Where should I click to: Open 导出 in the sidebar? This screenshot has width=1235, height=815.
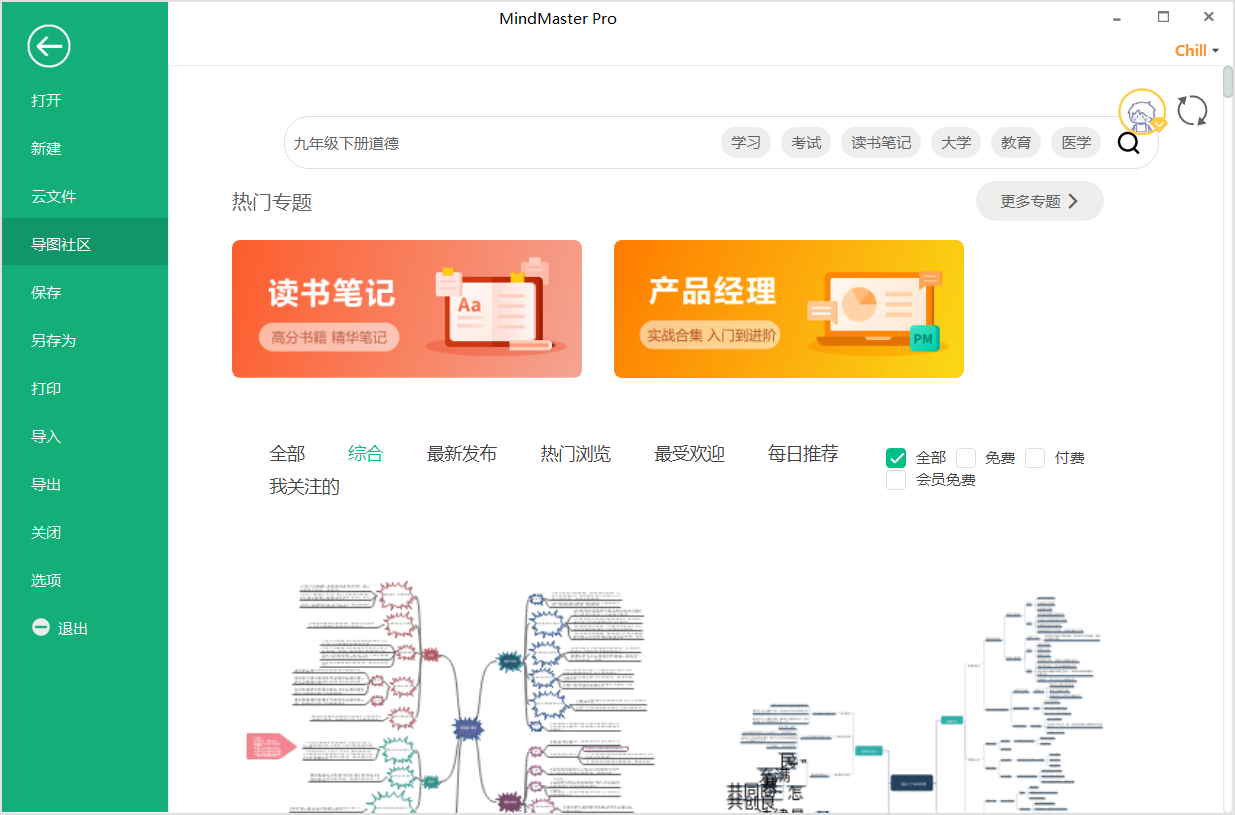tap(85, 484)
